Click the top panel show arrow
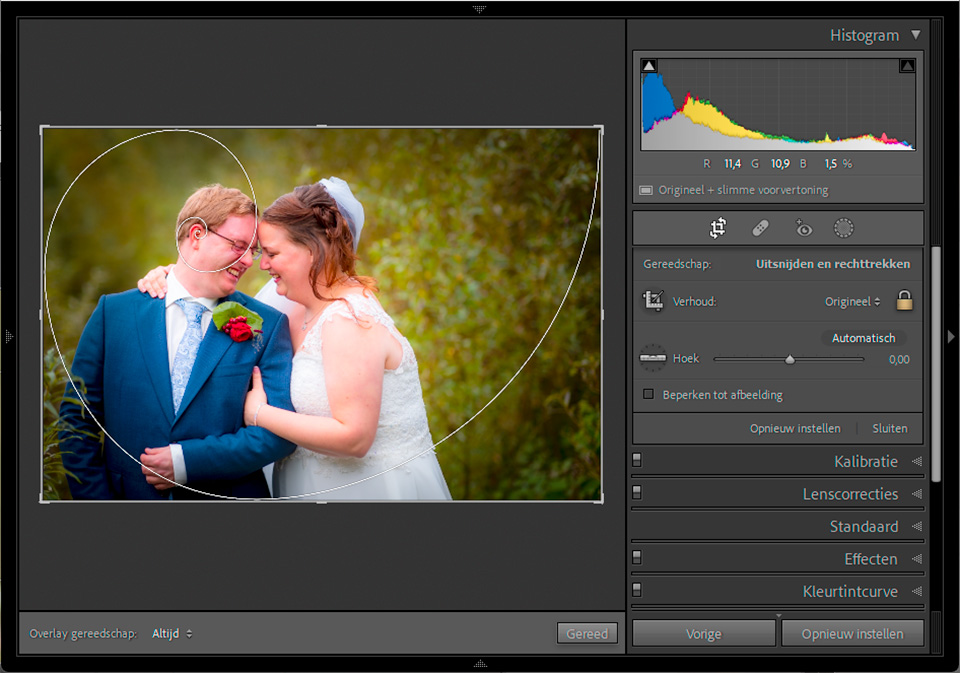Screen dimensions: 960x673 [479, 9]
